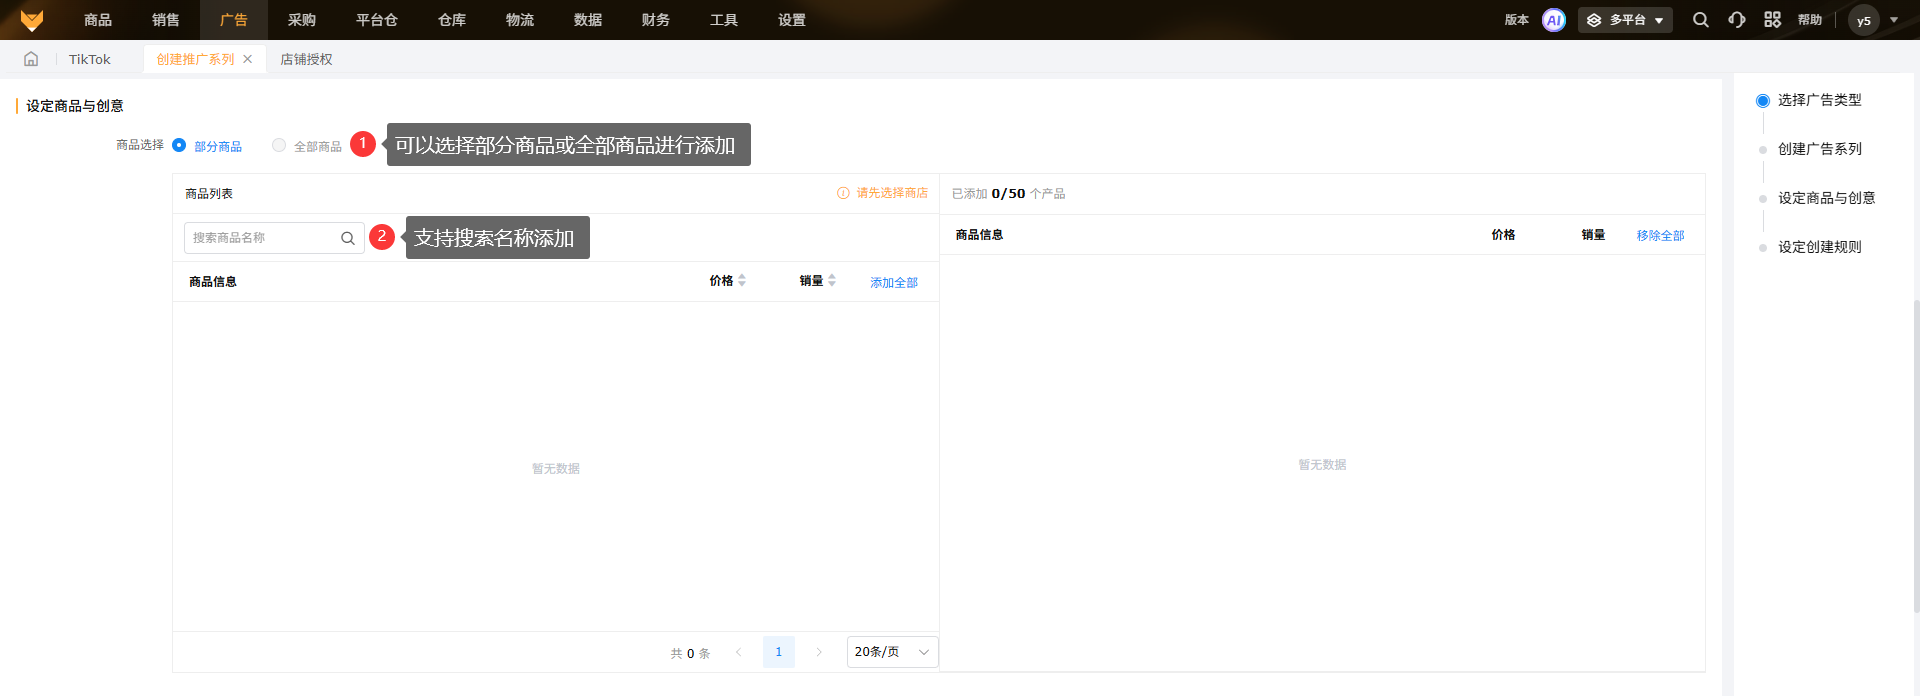Screen dimensions: 1920x696
Task: Click the 商品列表 heading
Action: [209, 194]
